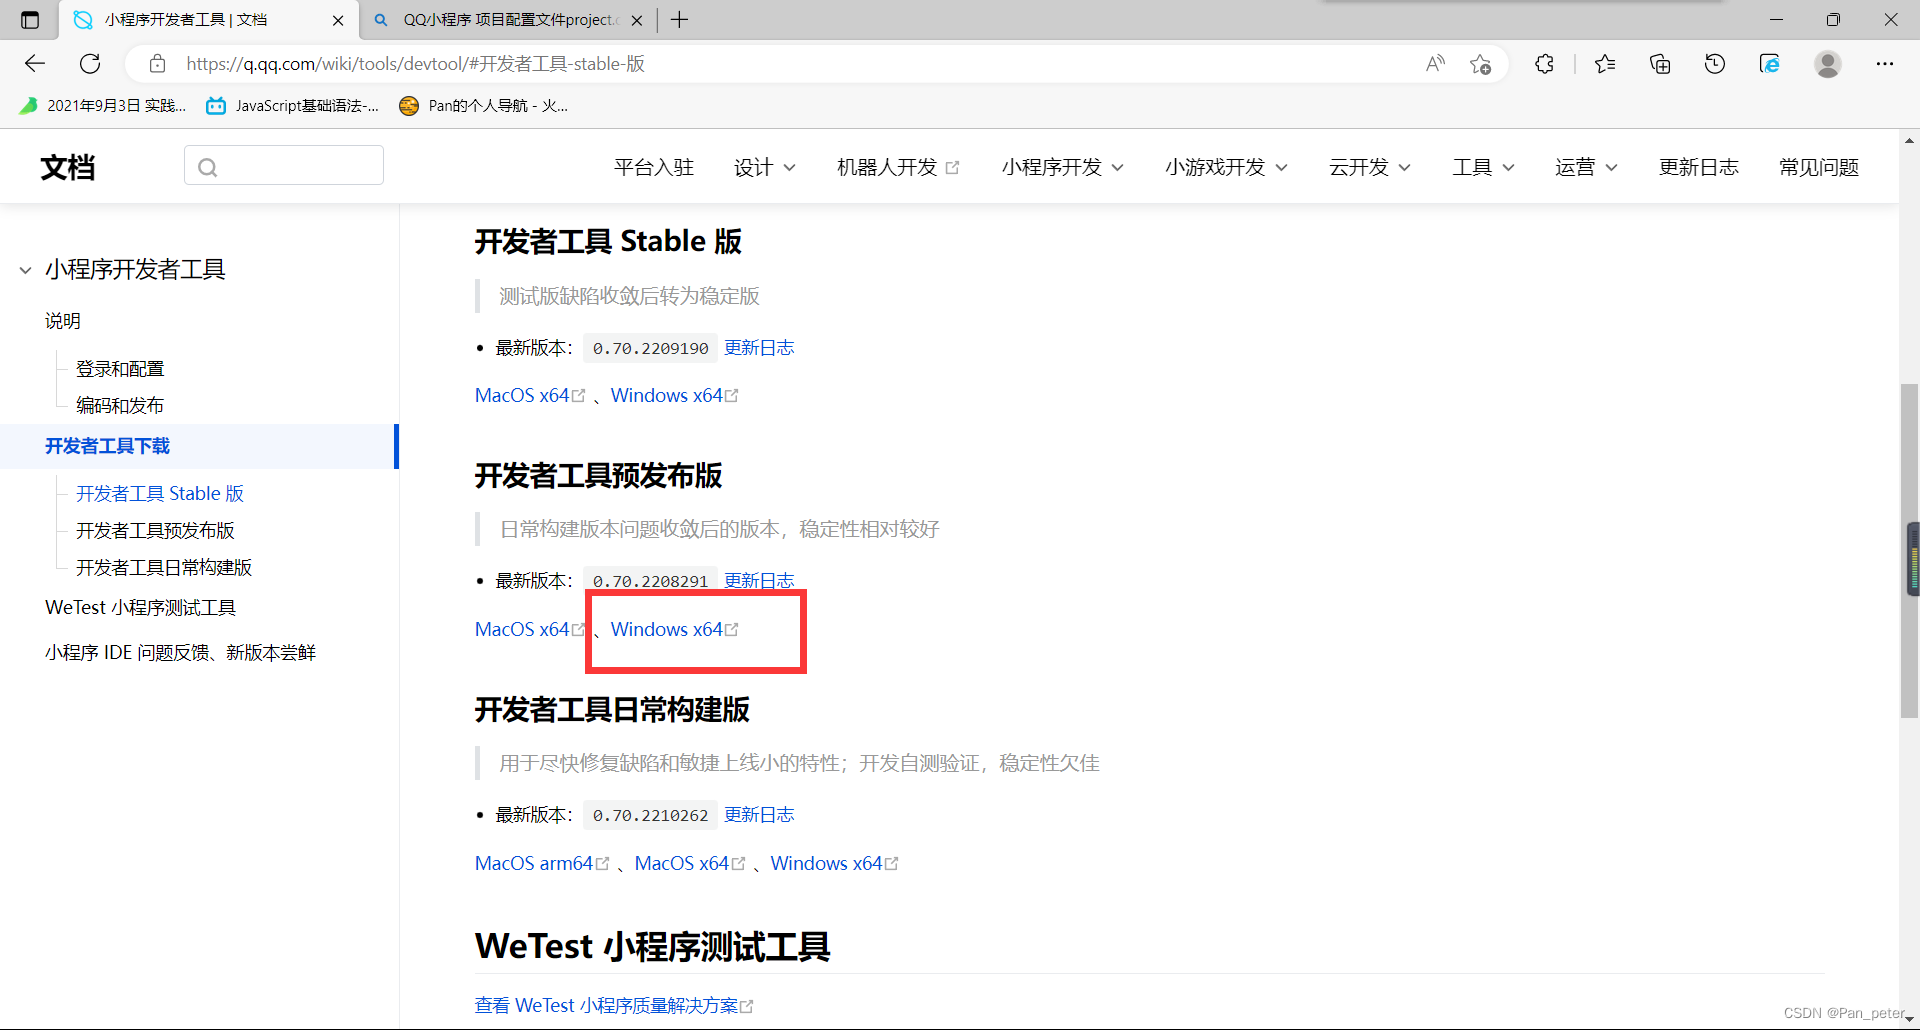Image resolution: width=1920 pixels, height=1030 pixels.
Task: Open Stable version 更新日志 link
Action: pos(759,348)
